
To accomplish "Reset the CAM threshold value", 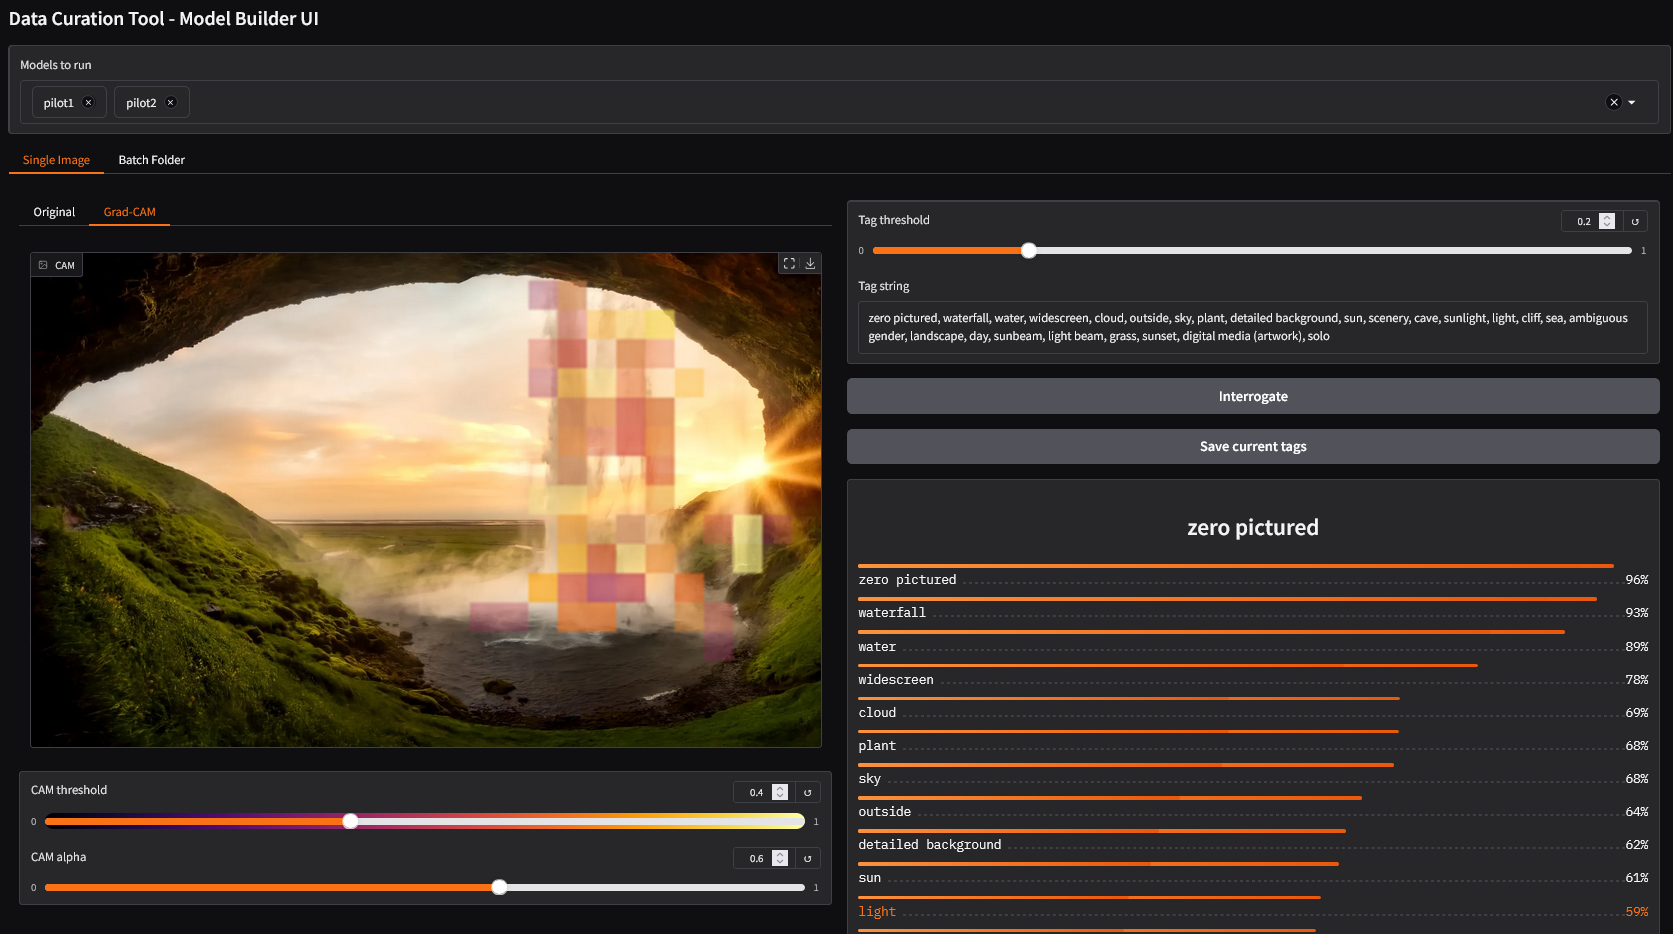I will pos(807,791).
